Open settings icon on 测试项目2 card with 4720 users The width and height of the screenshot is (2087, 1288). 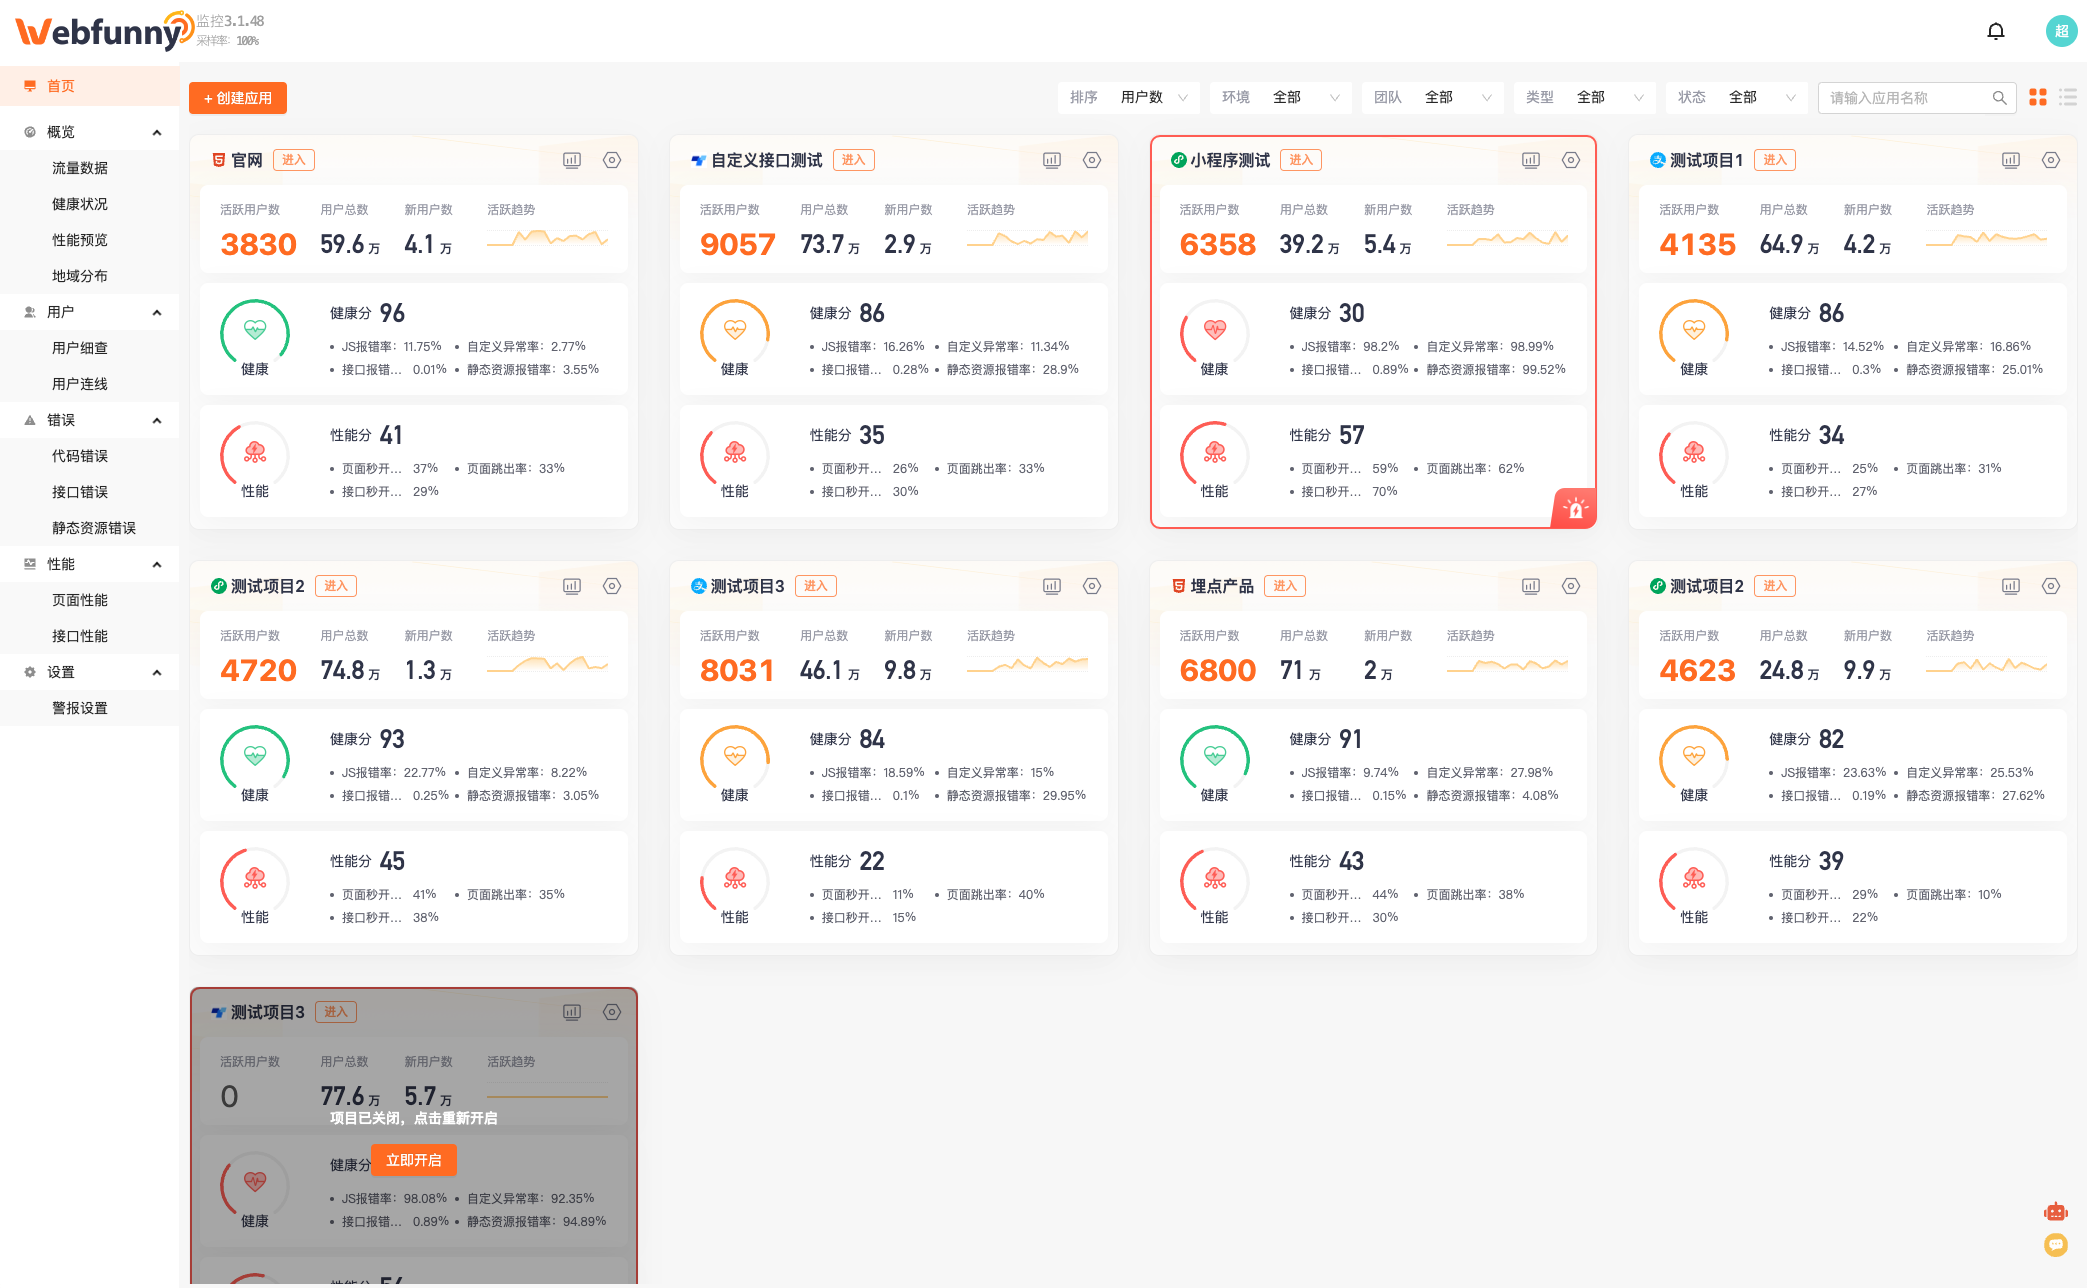point(612,586)
